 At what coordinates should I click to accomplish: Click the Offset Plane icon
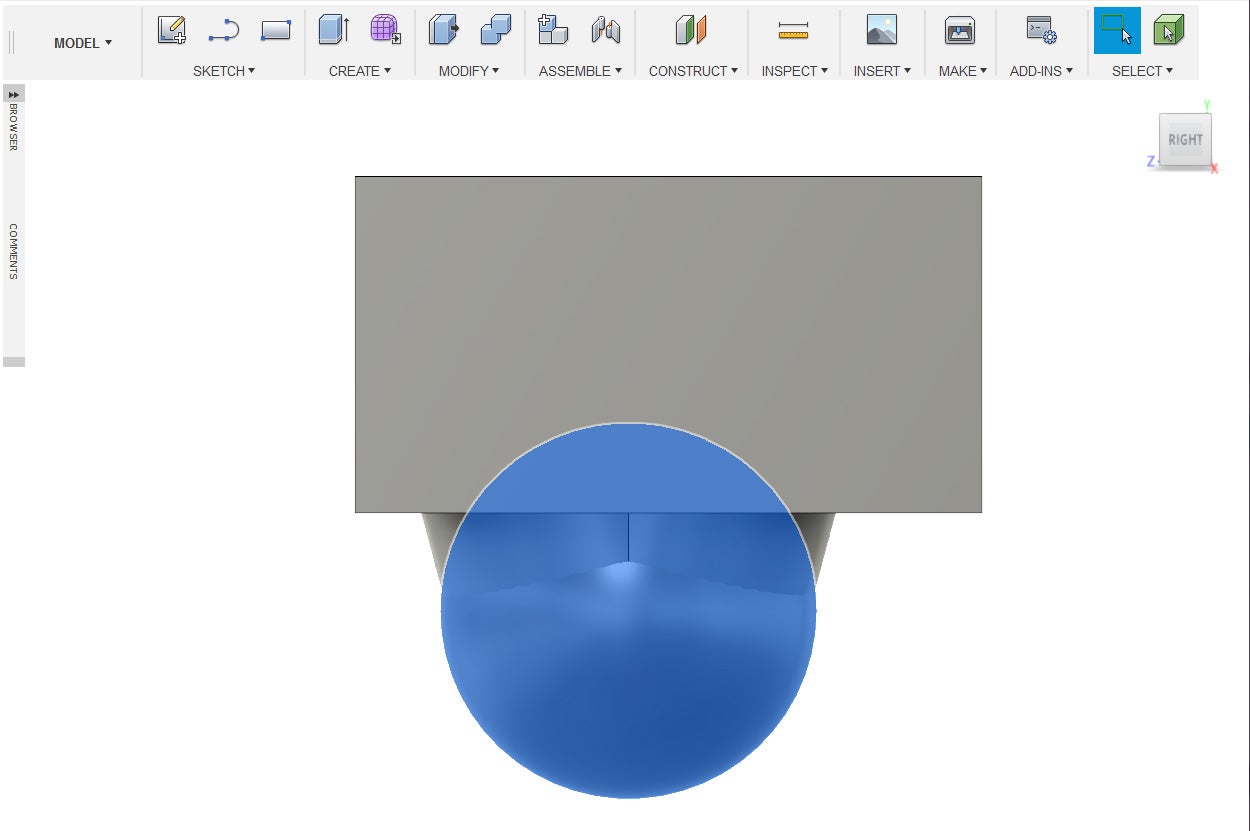(691, 31)
